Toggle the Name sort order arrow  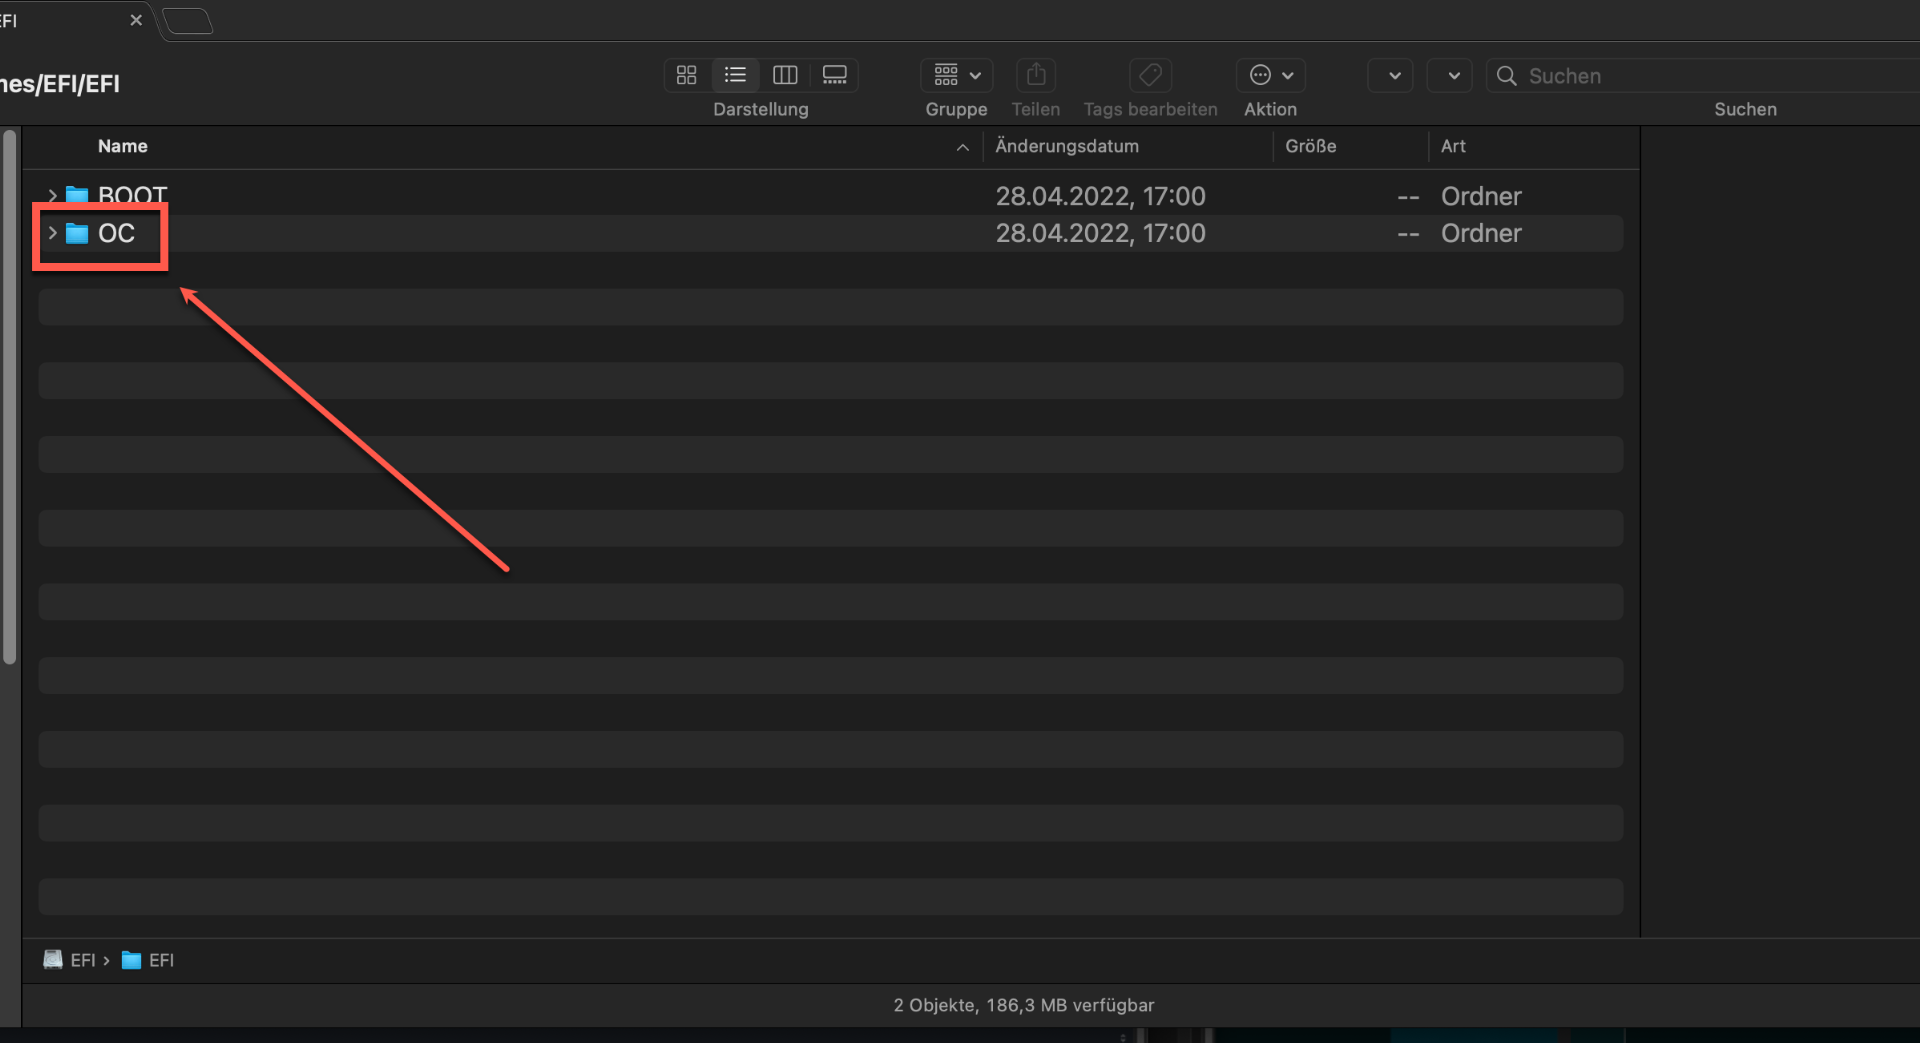[962, 147]
